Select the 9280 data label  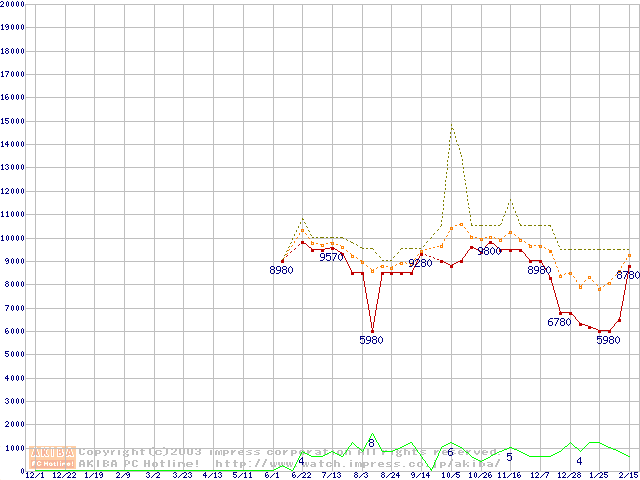420,263
